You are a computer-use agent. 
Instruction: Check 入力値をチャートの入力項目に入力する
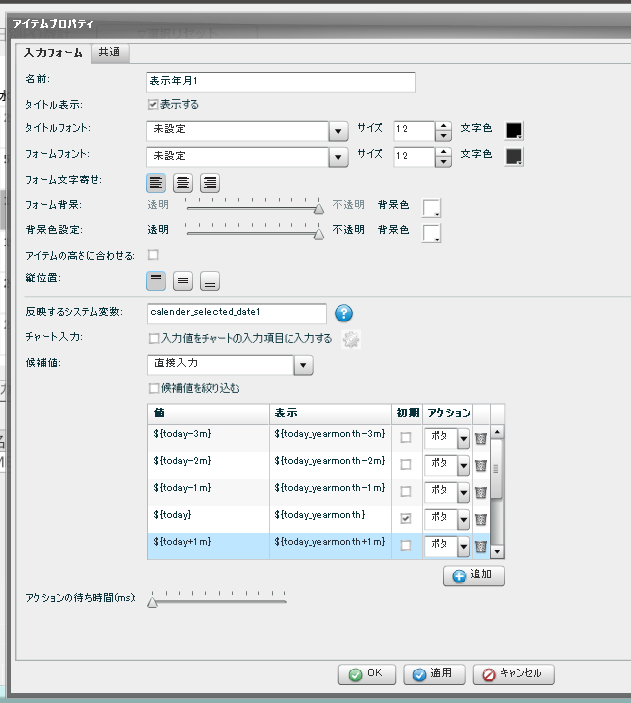click(x=154, y=338)
